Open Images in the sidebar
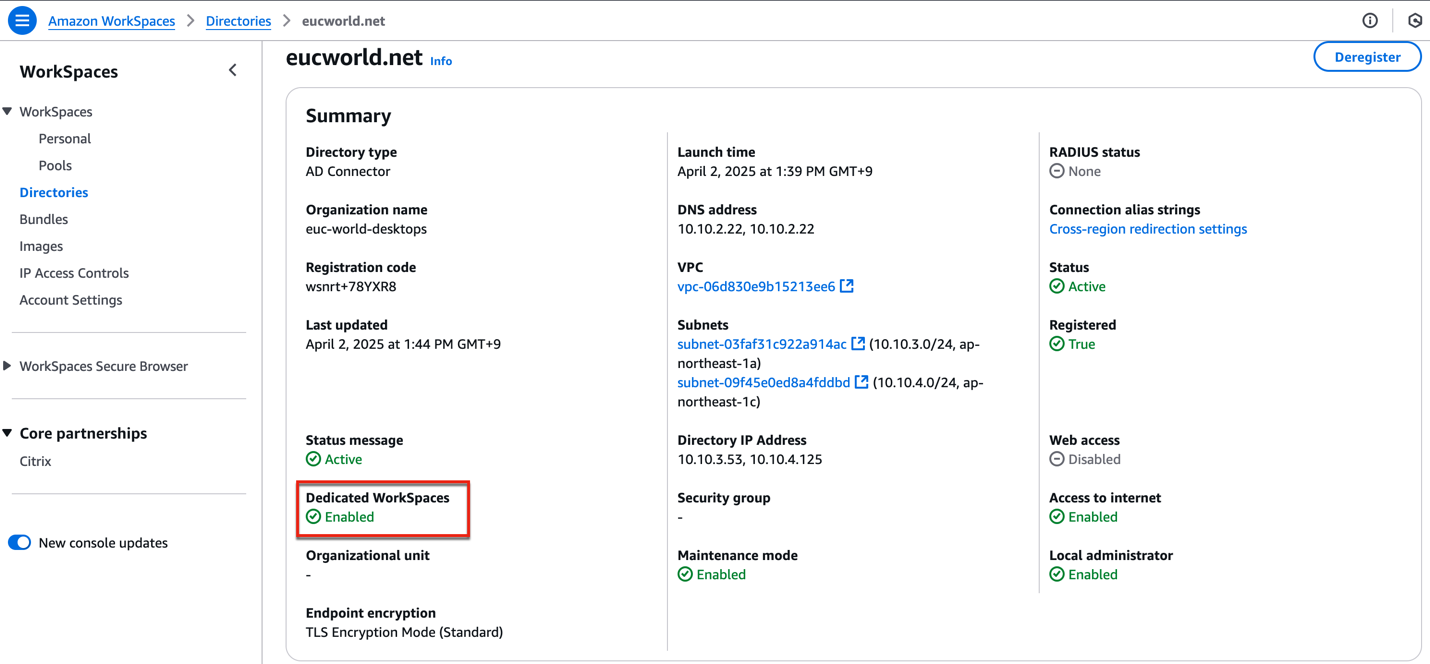 [41, 246]
